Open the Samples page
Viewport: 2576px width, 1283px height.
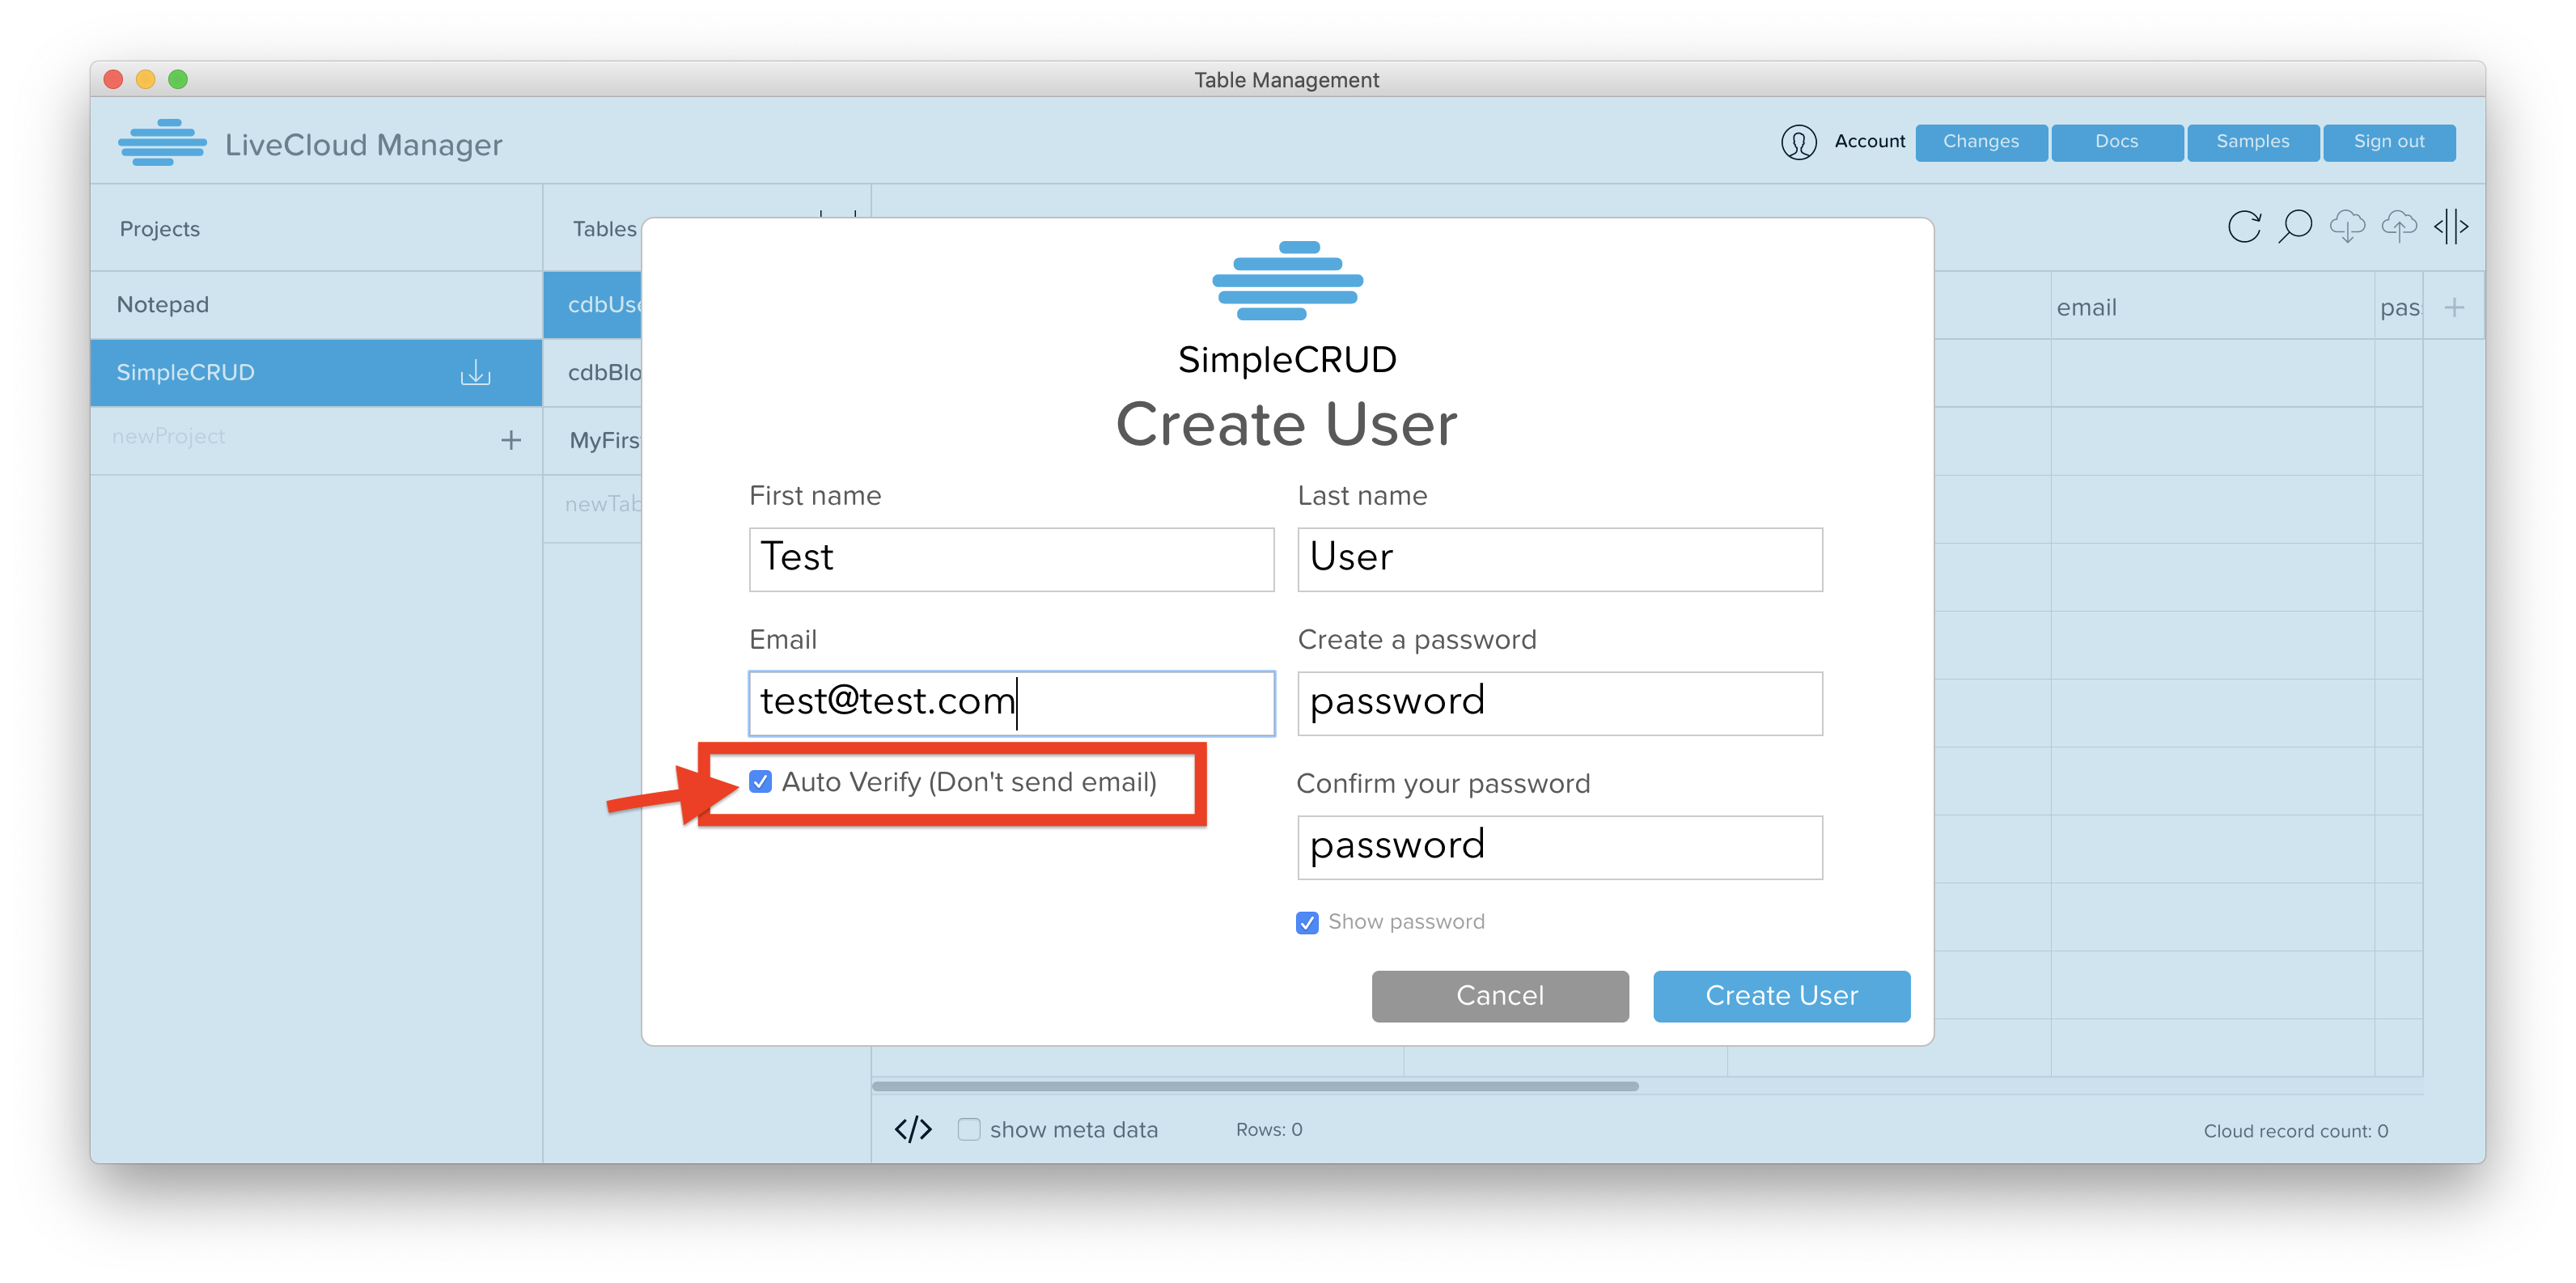click(2253, 142)
